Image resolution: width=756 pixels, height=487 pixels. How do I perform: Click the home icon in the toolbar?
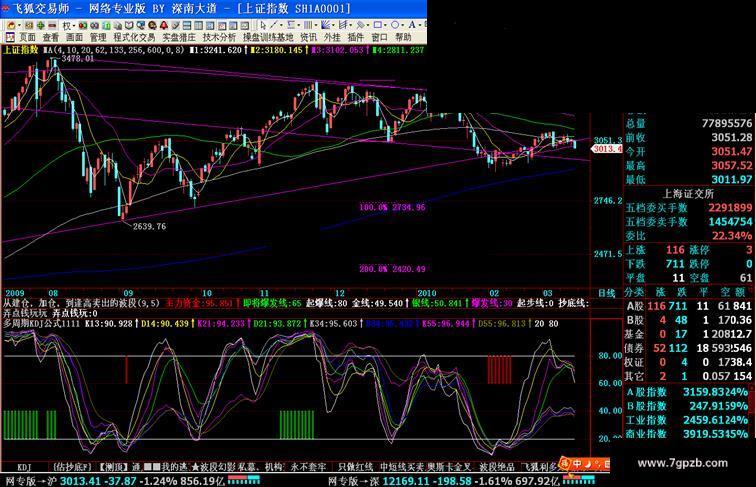click(11, 25)
